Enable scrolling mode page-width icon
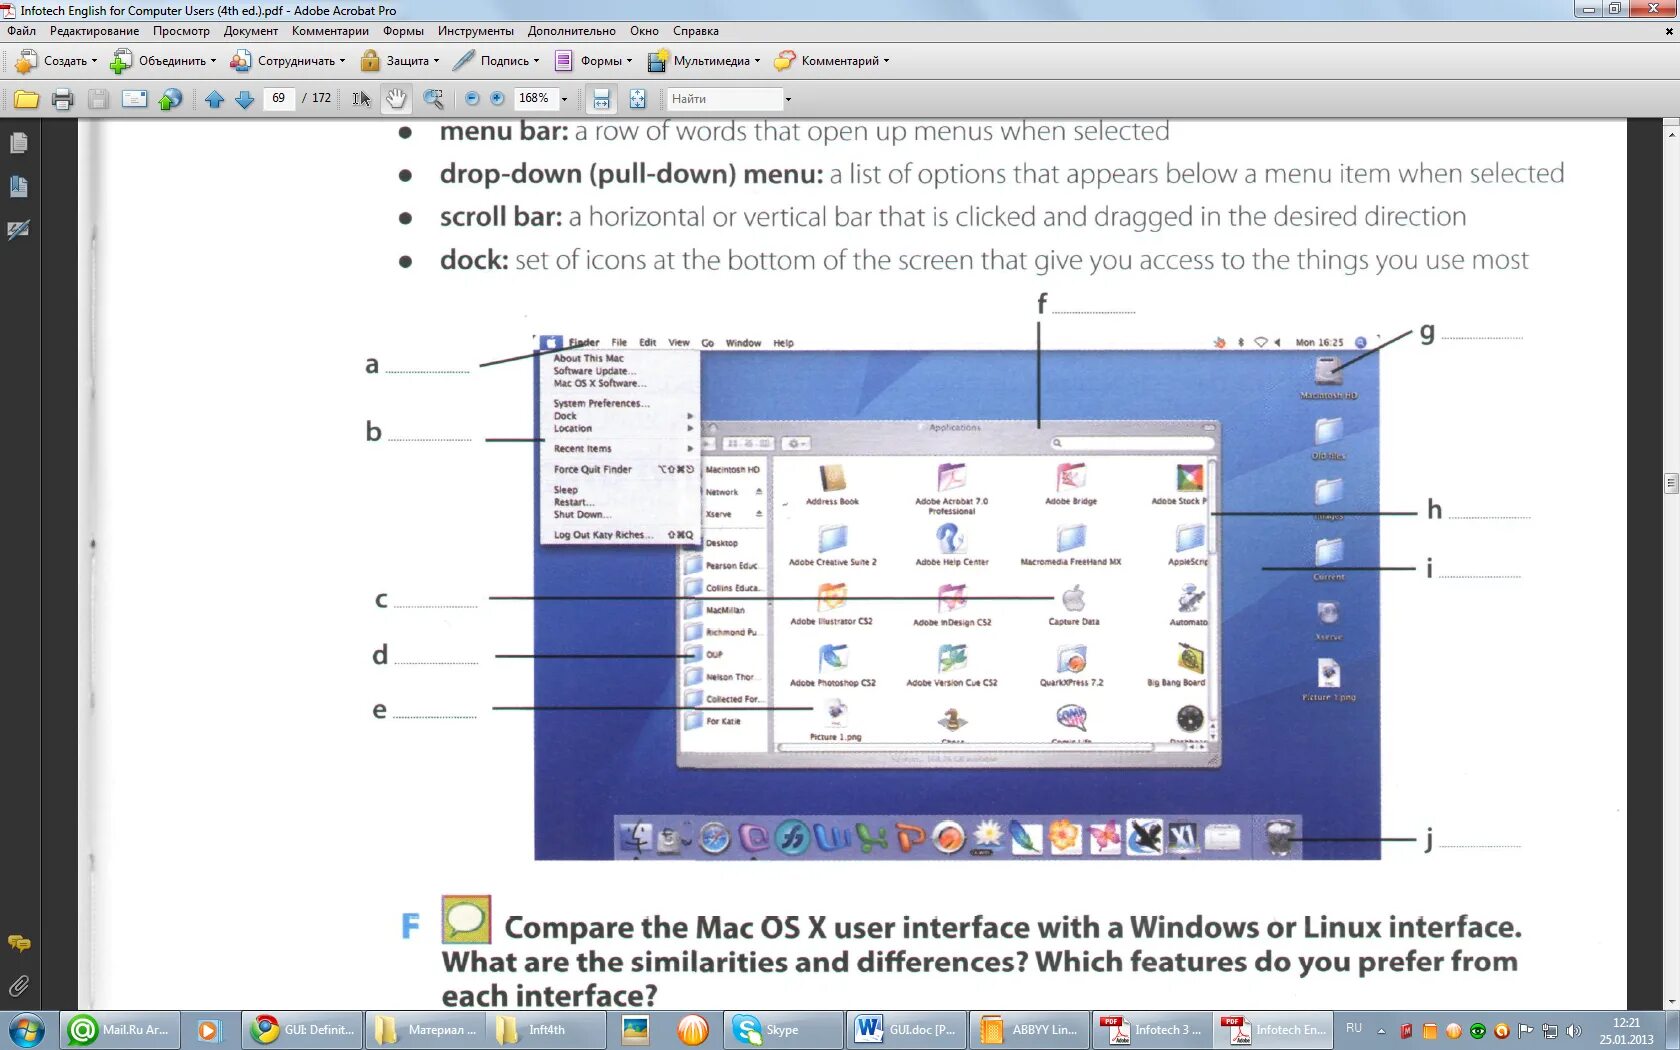This screenshot has width=1680, height=1050. (x=601, y=99)
